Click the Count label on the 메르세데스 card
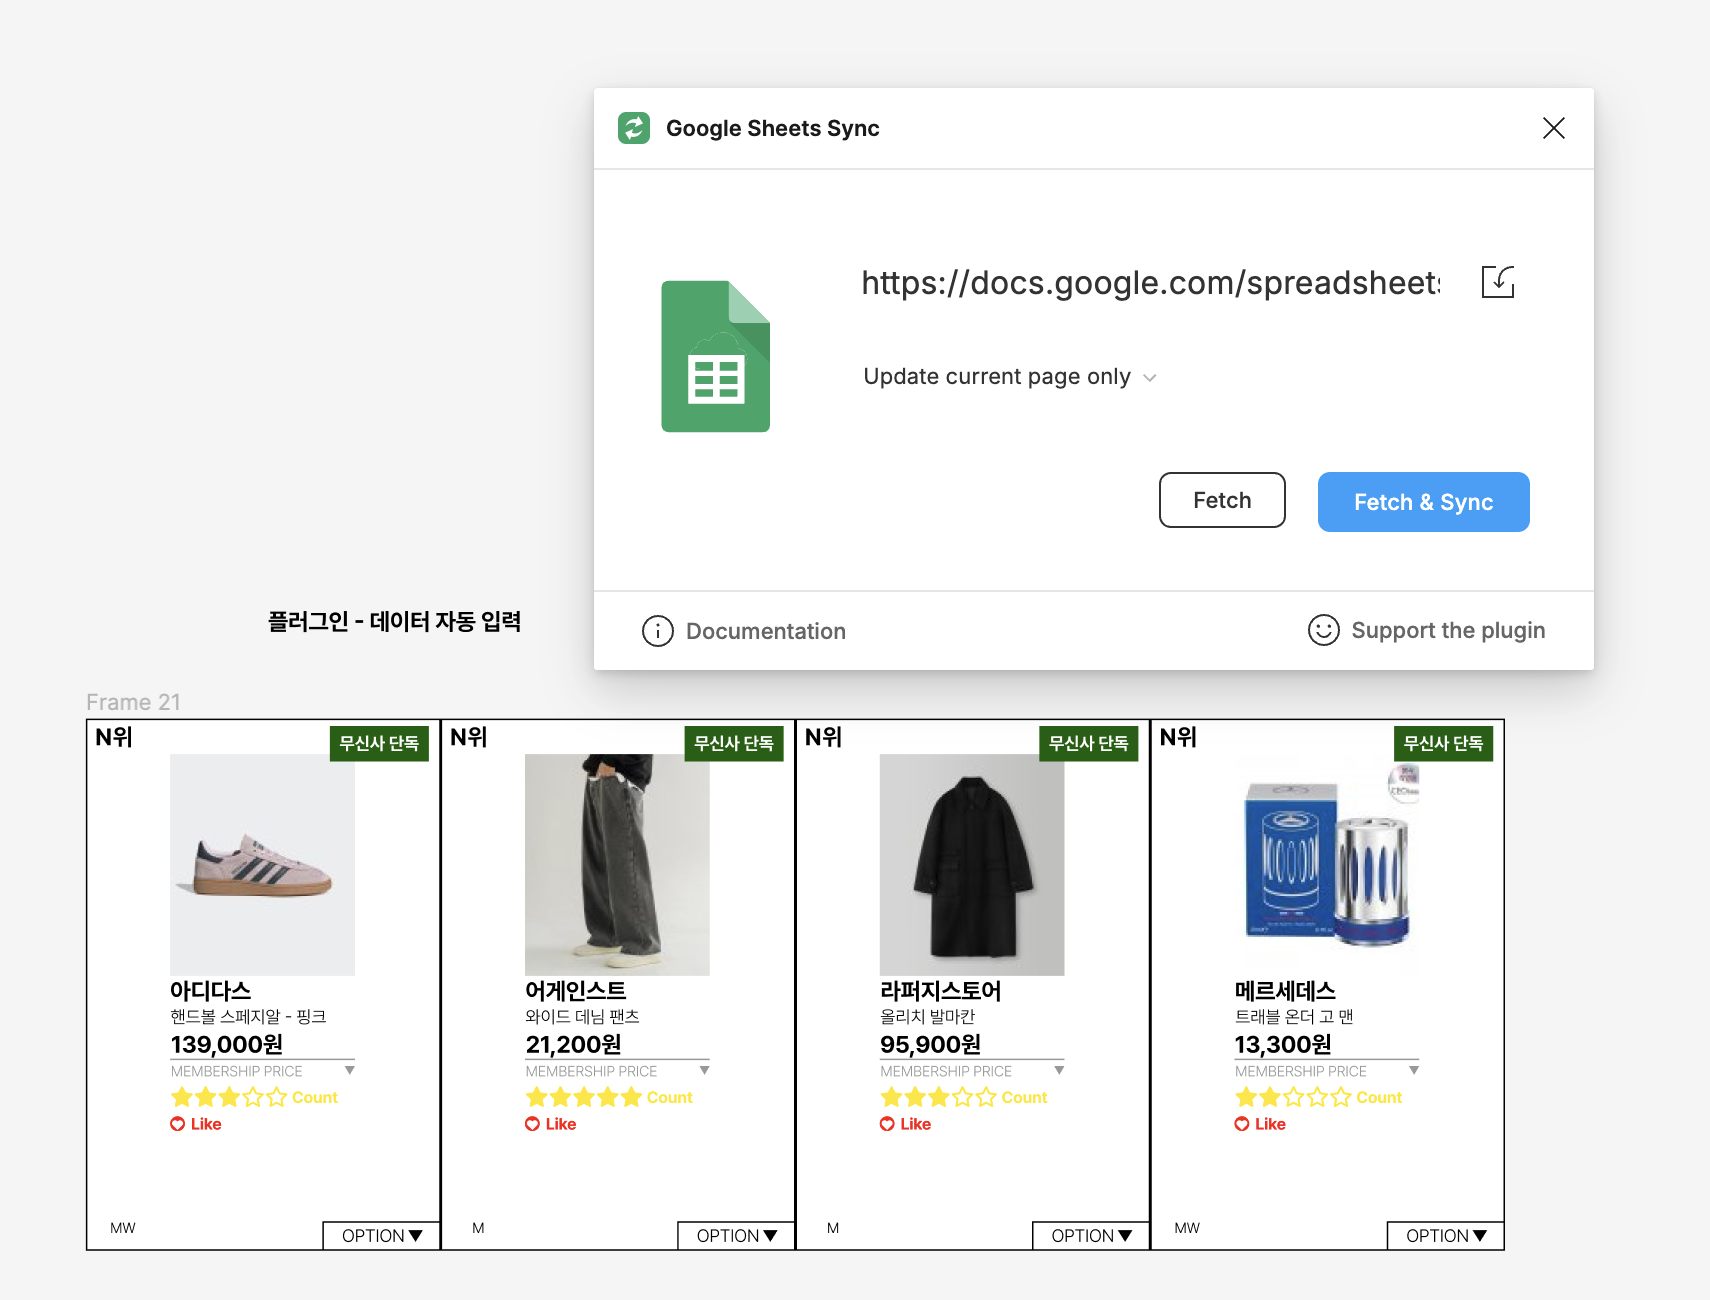The image size is (1710, 1300). [x=1379, y=1098]
